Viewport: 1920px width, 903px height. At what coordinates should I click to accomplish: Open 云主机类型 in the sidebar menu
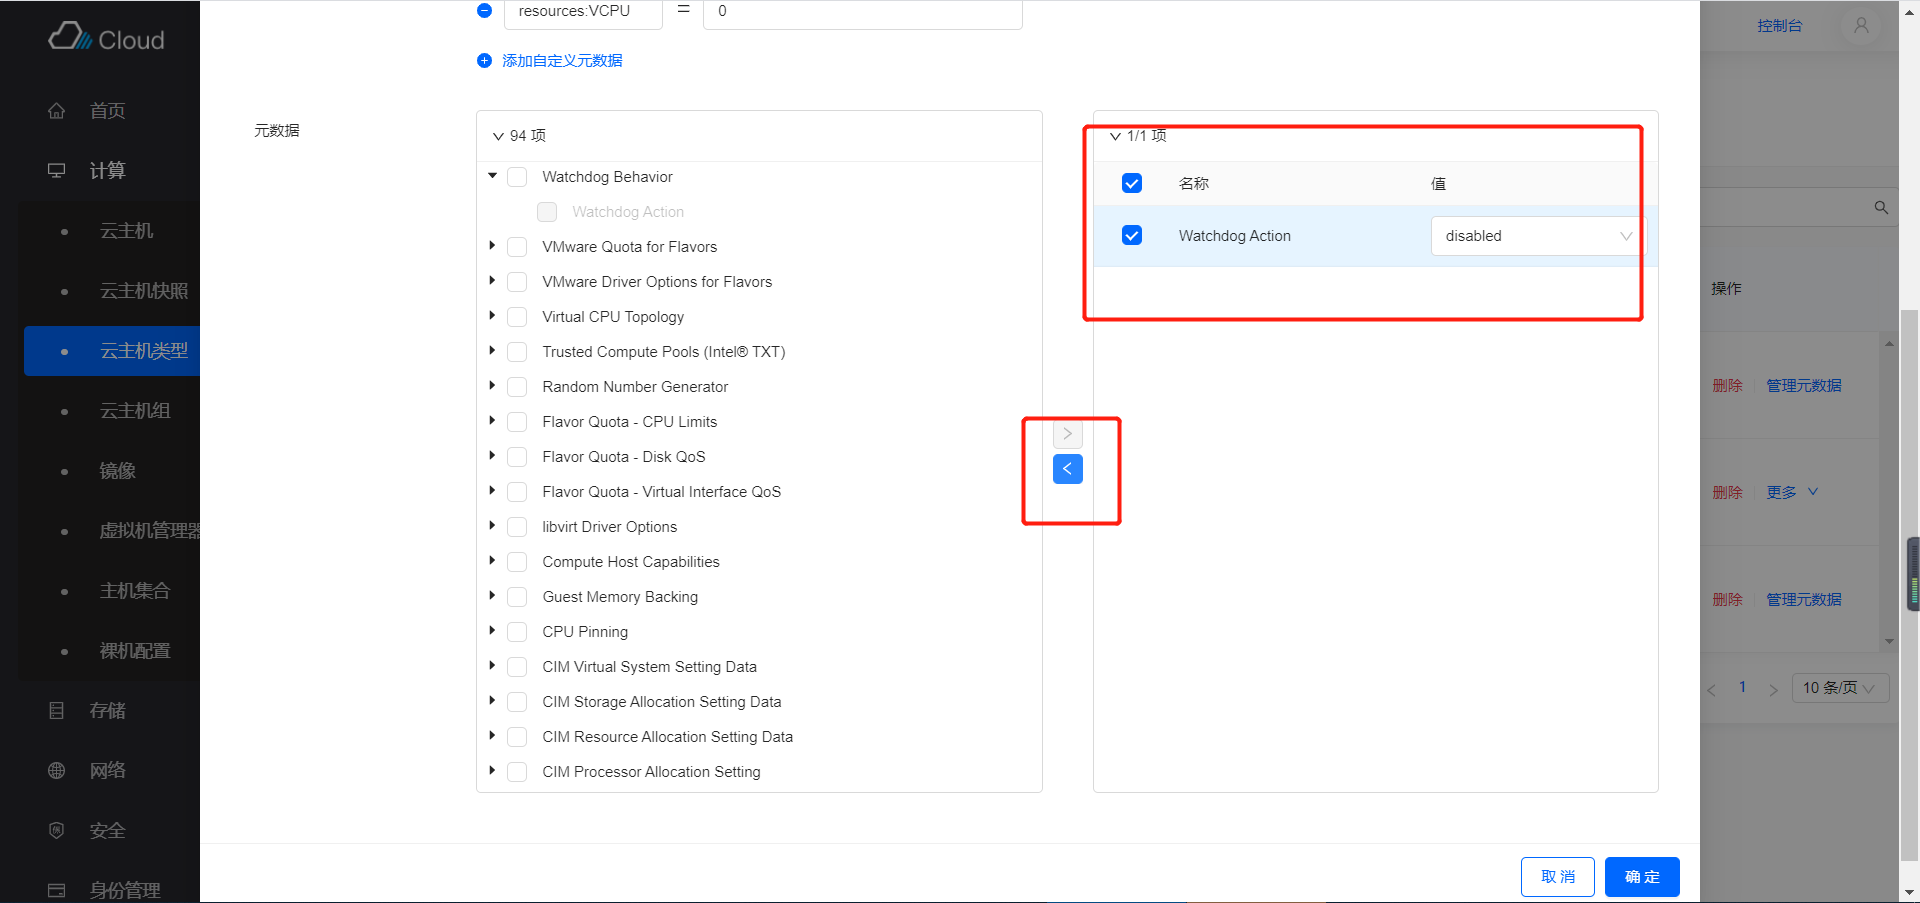tap(143, 351)
